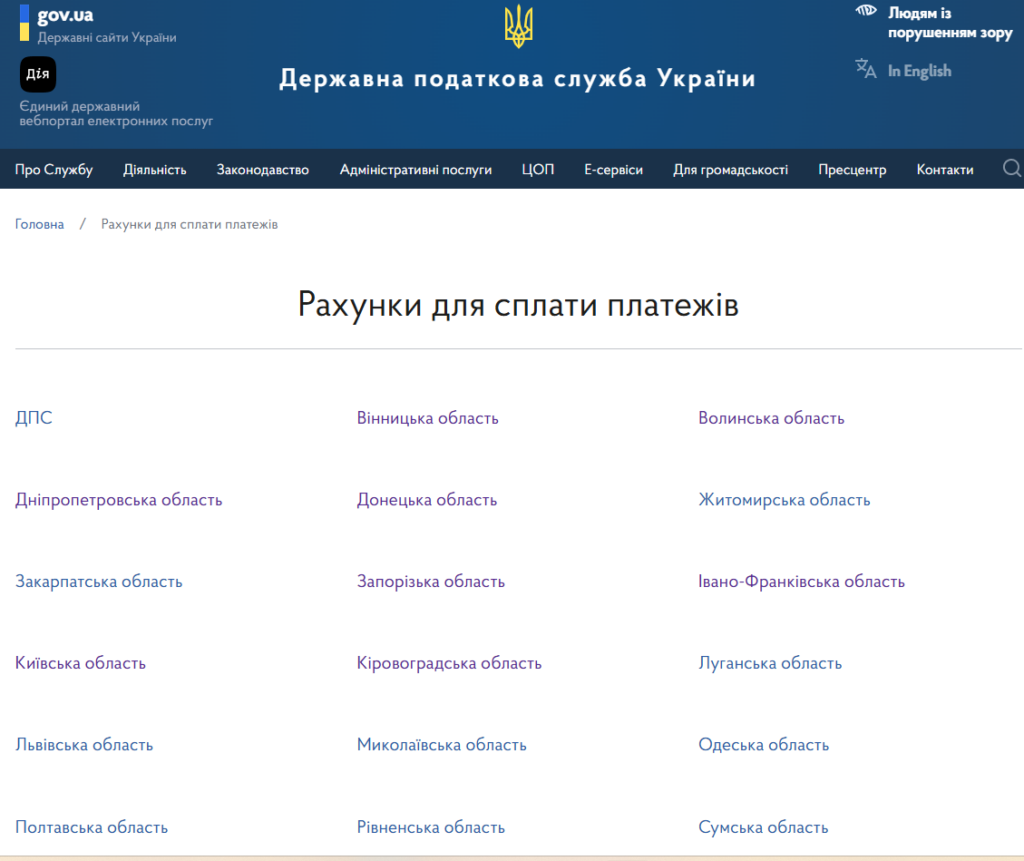This screenshot has height=861, width=1024.
Task: Click the search magnifier icon
Action: (1012, 168)
